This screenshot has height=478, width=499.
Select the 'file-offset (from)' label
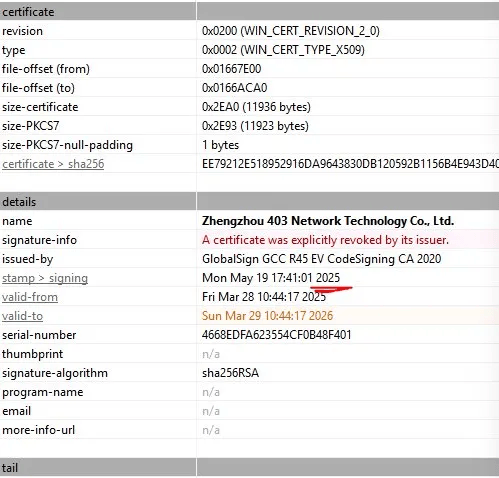[x=46, y=69]
